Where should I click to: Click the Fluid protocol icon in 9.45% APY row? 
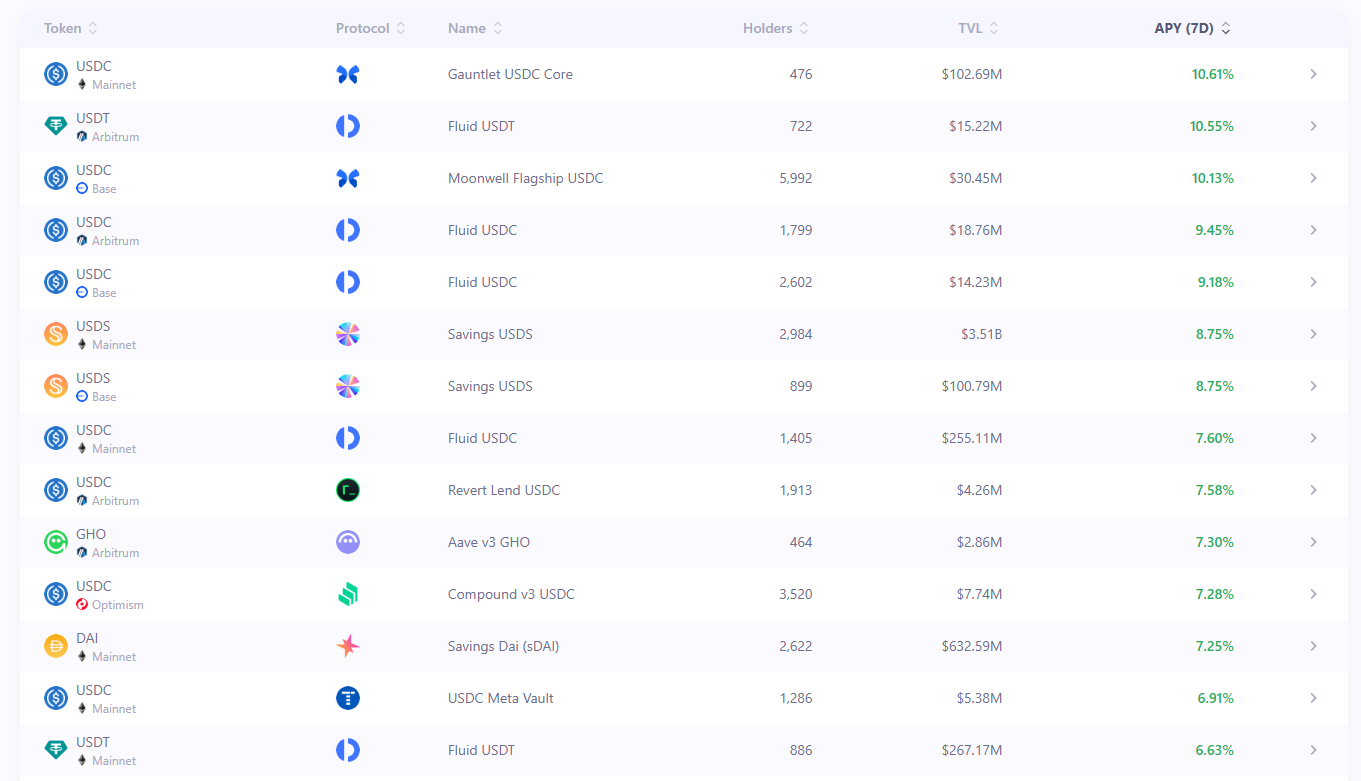[x=348, y=230]
